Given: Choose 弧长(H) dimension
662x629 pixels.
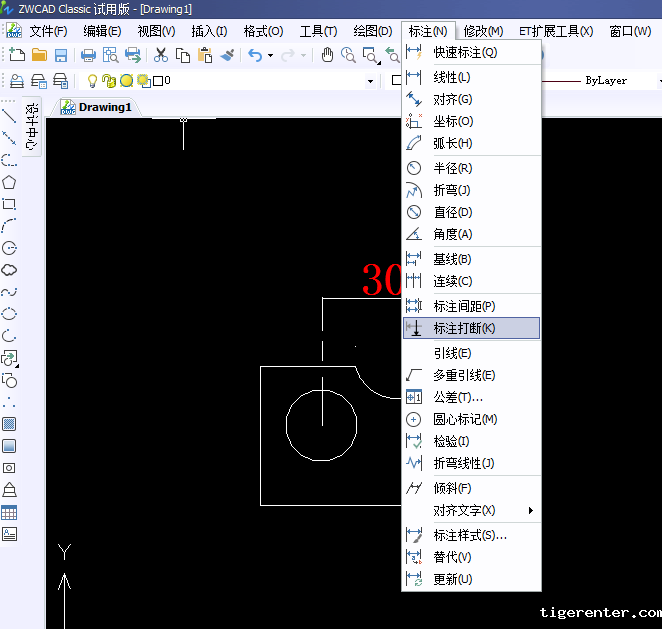Looking at the screenshot, I should [x=472, y=143].
